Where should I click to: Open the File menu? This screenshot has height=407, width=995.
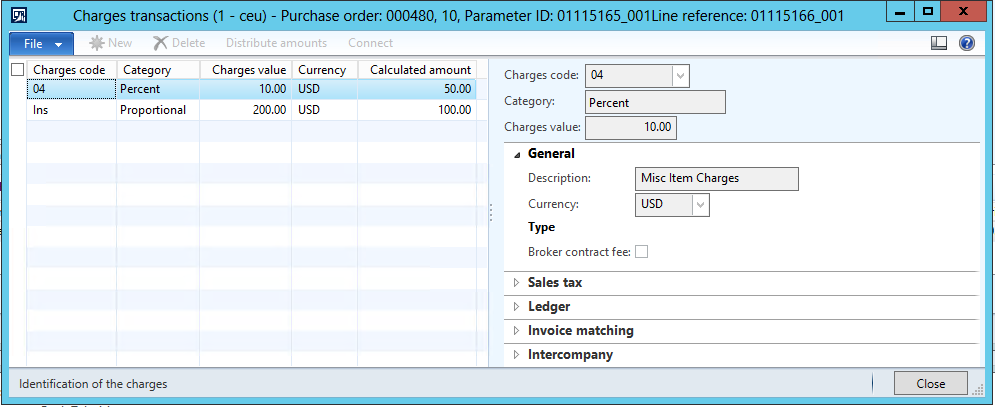(41, 43)
